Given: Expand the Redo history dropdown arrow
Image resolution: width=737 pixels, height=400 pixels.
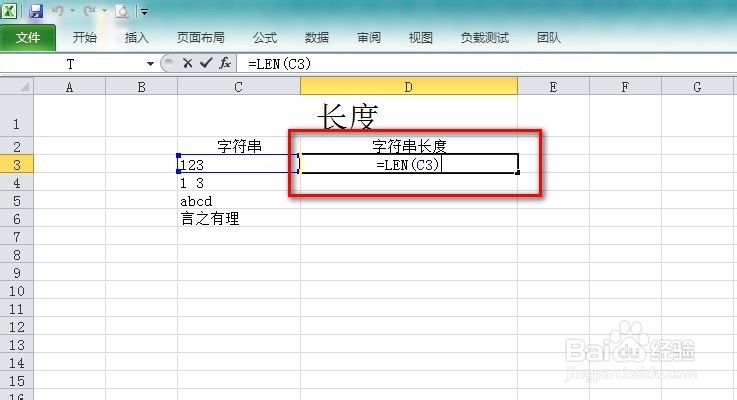Looking at the screenshot, I should 104,11.
